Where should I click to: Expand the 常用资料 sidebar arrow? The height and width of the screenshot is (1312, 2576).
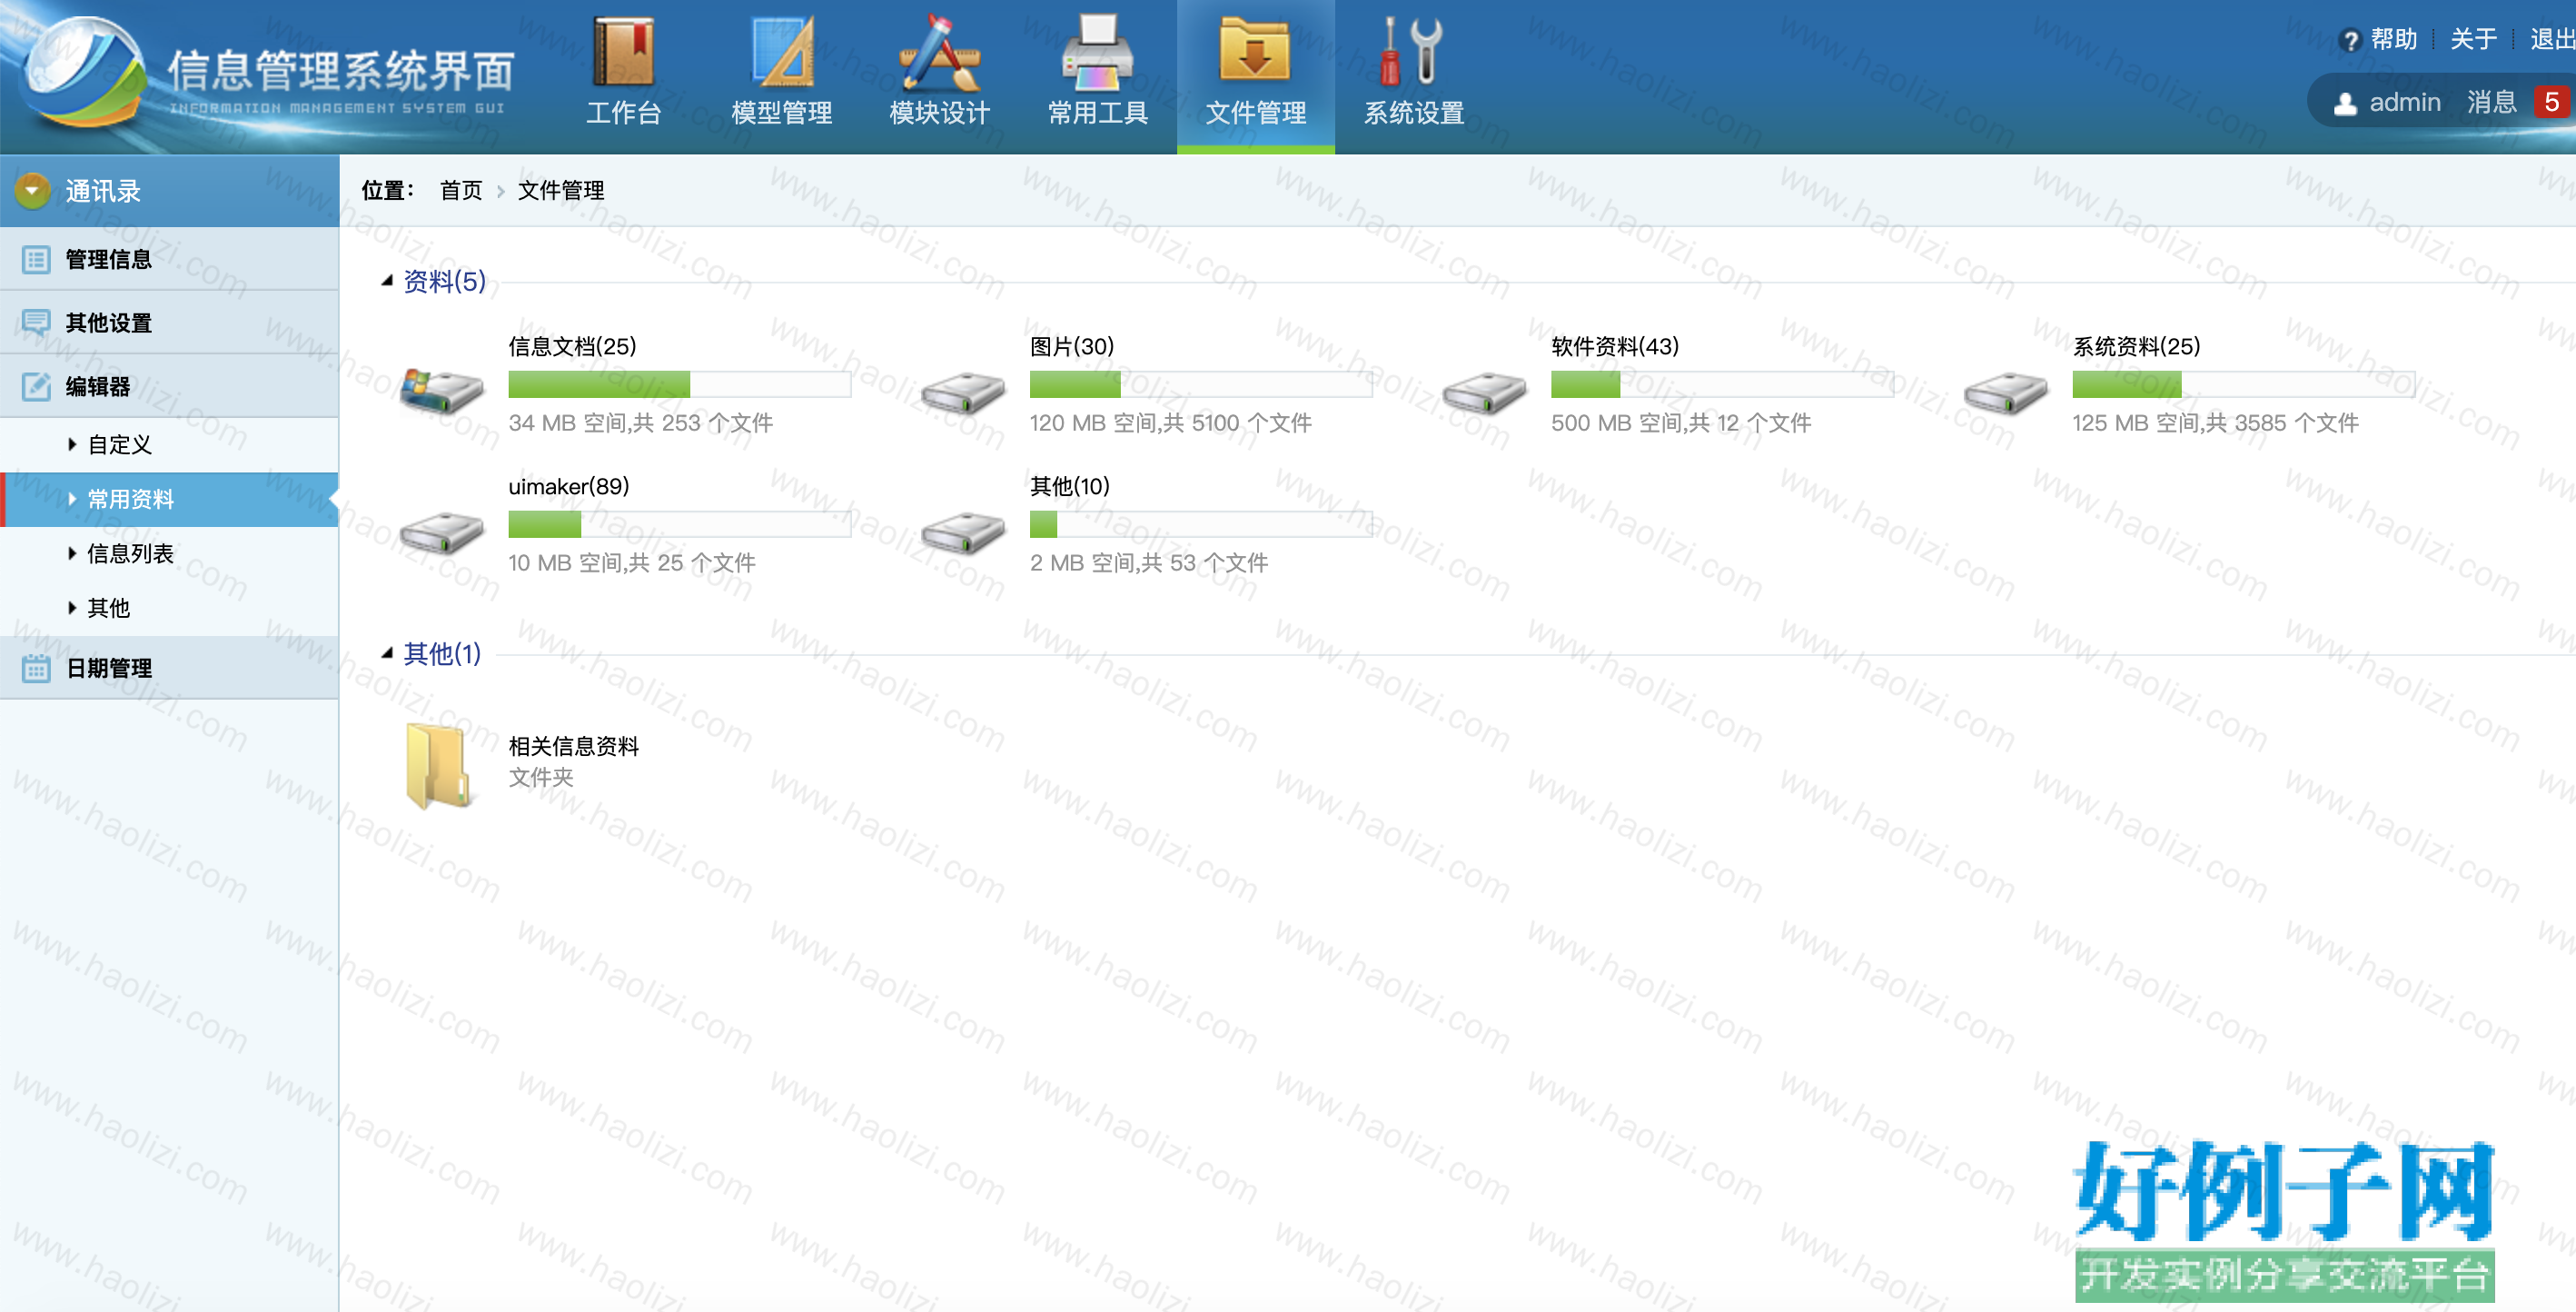72,498
